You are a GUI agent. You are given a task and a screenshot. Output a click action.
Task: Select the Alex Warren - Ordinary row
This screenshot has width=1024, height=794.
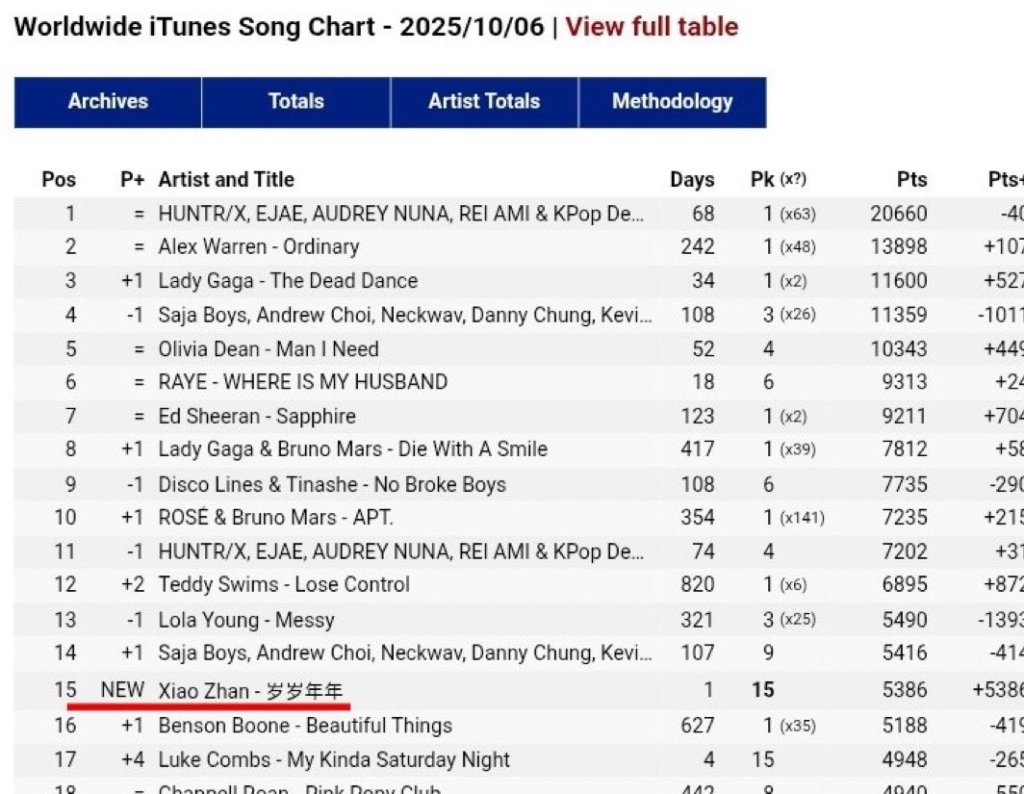point(519,247)
